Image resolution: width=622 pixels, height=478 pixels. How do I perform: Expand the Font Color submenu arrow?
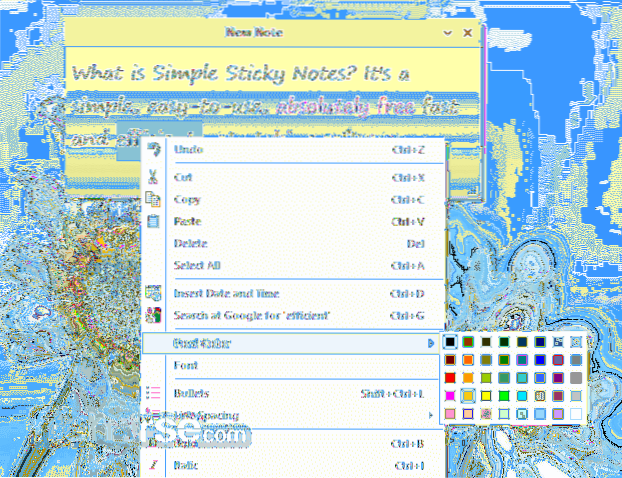coord(431,343)
